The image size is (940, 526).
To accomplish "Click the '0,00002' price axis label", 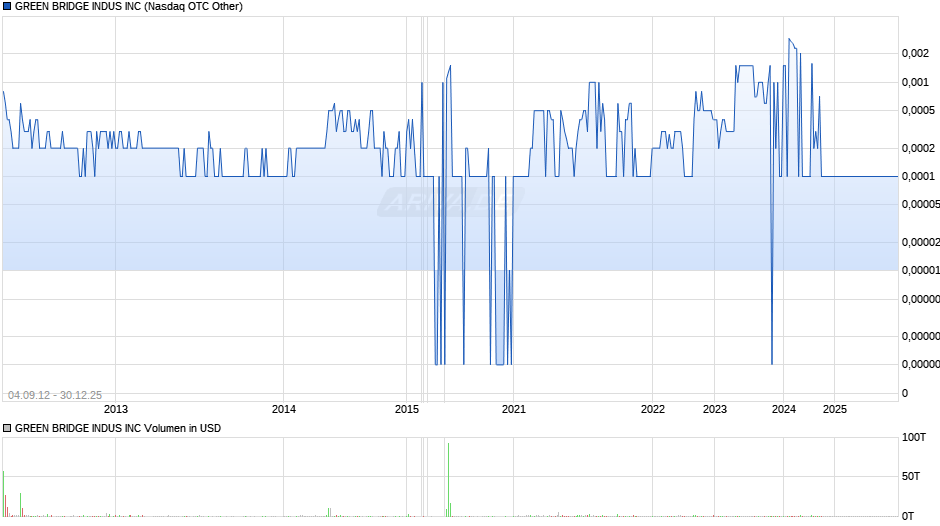I will coord(921,242).
